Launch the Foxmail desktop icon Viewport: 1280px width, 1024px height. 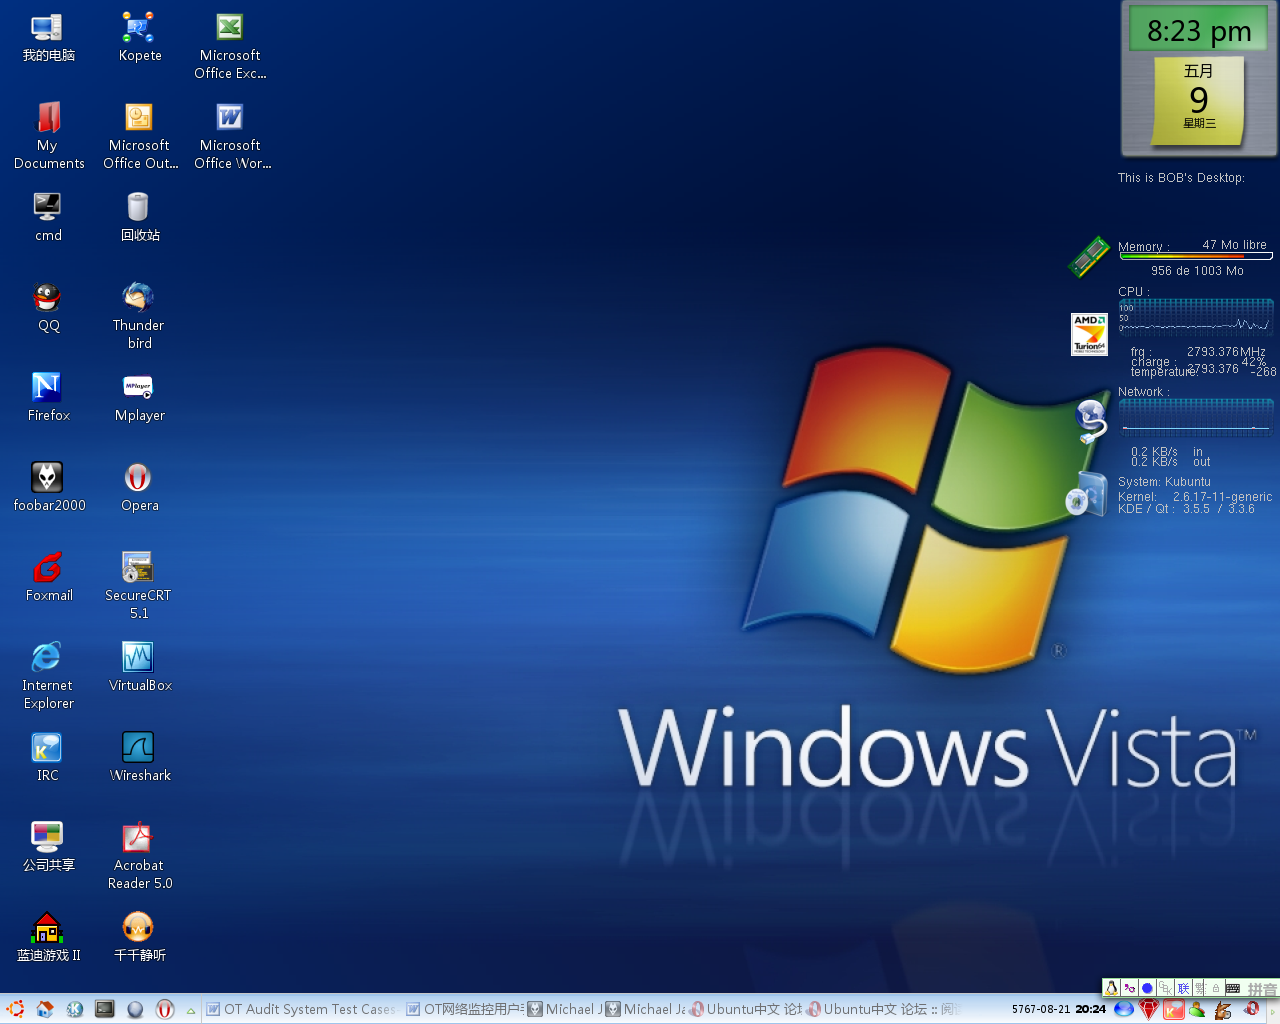48,577
